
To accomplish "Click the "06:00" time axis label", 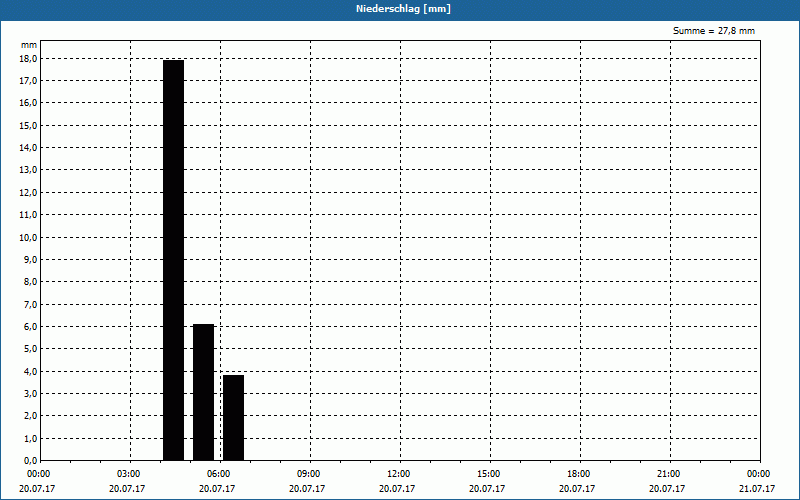I will [x=218, y=474].
